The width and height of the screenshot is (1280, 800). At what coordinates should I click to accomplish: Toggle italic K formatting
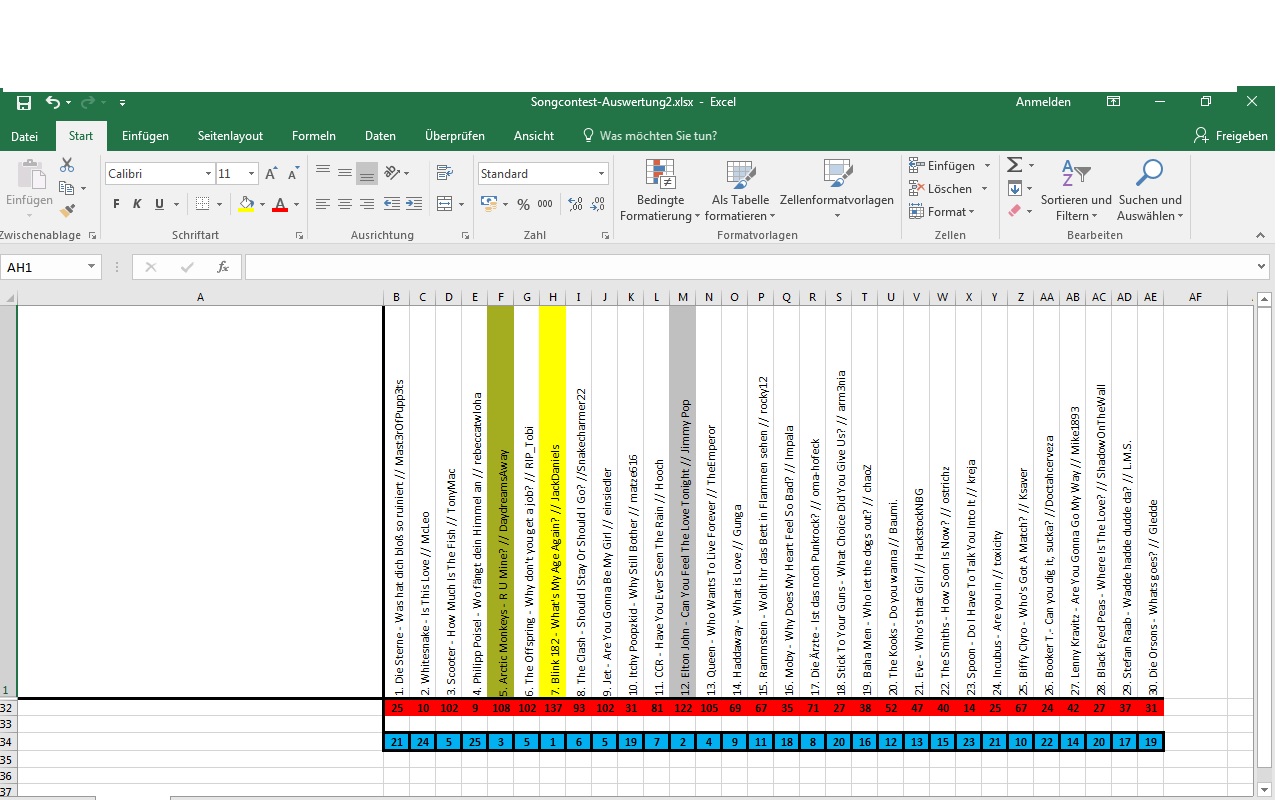click(x=138, y=204)
